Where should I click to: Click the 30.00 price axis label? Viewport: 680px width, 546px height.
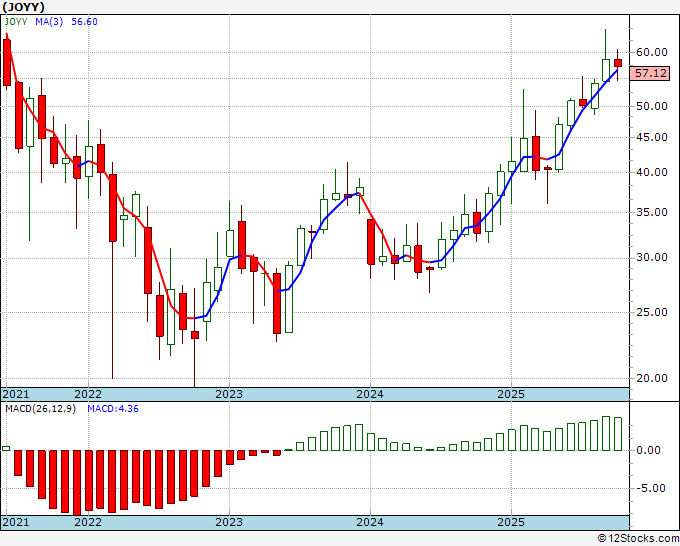[652, 257]
